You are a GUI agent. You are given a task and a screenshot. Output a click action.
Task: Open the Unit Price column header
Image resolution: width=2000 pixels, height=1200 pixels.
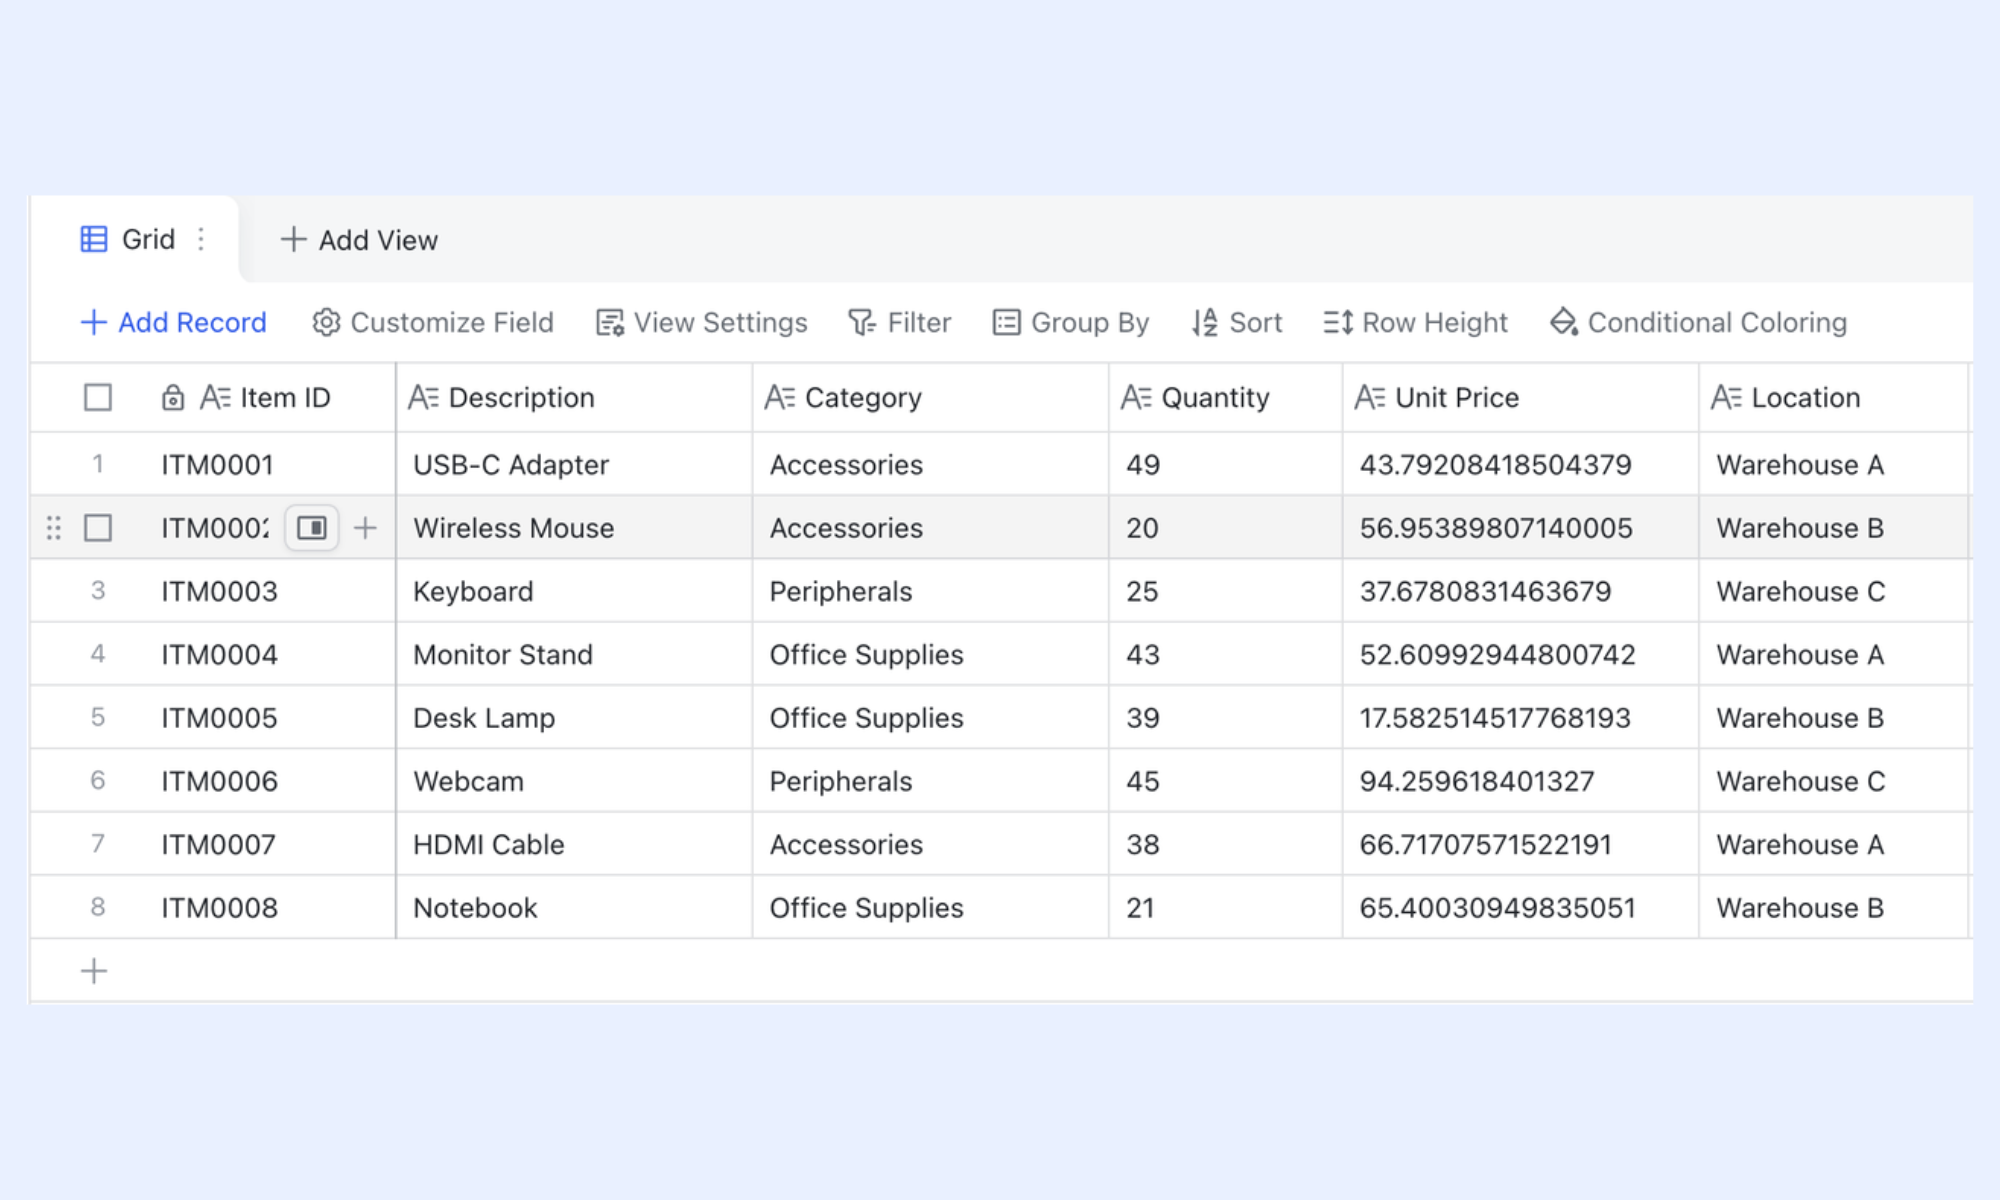pos(1520,397)
